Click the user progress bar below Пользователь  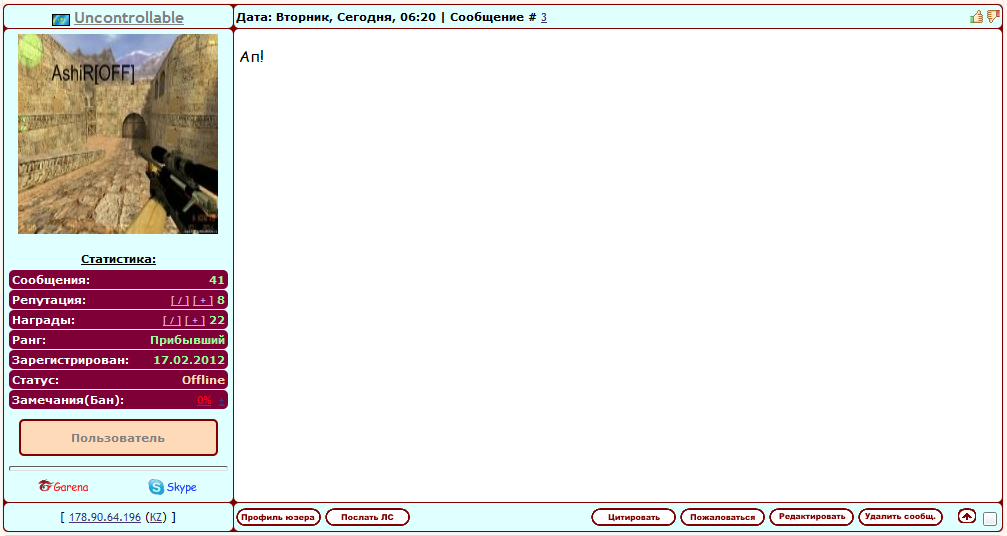tap(118, 469)
